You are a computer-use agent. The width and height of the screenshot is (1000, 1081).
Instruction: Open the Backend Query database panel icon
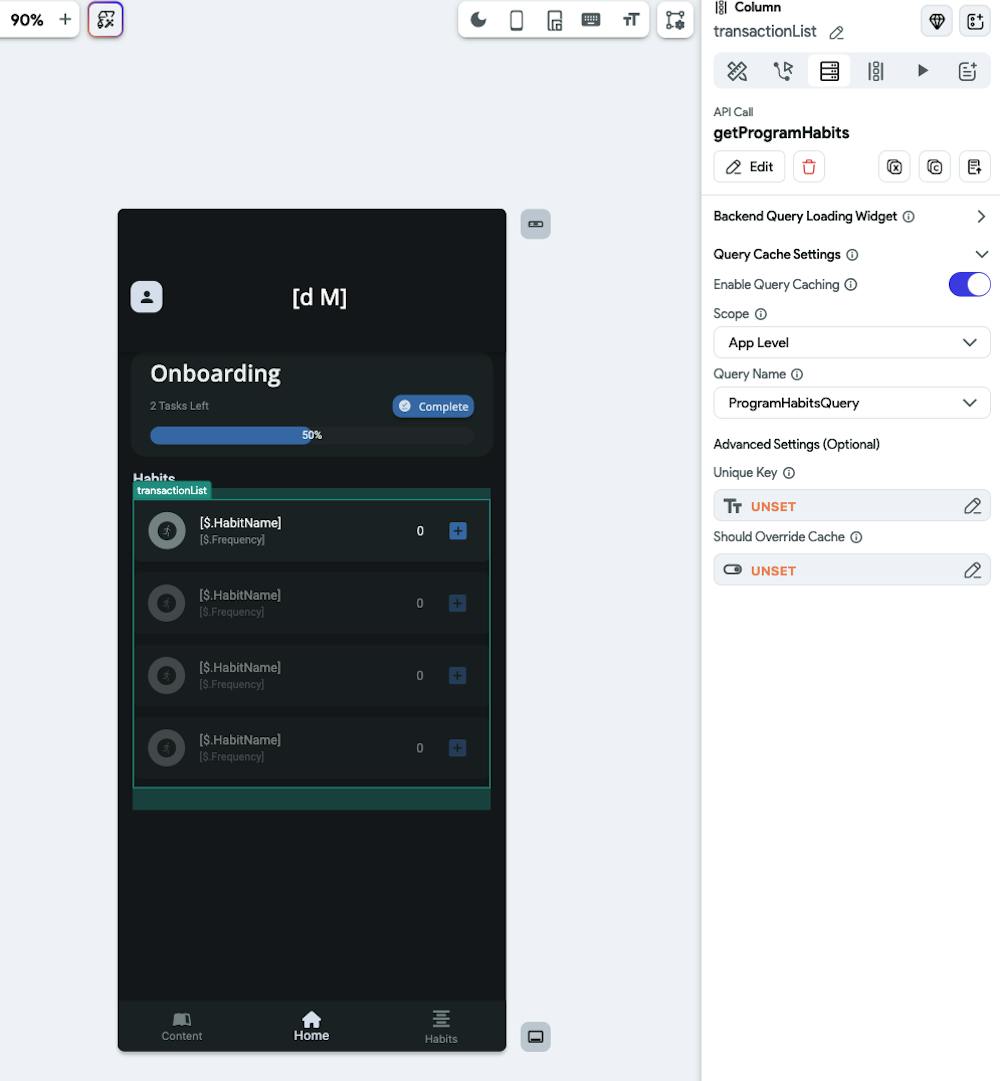(x=828, y=70)
